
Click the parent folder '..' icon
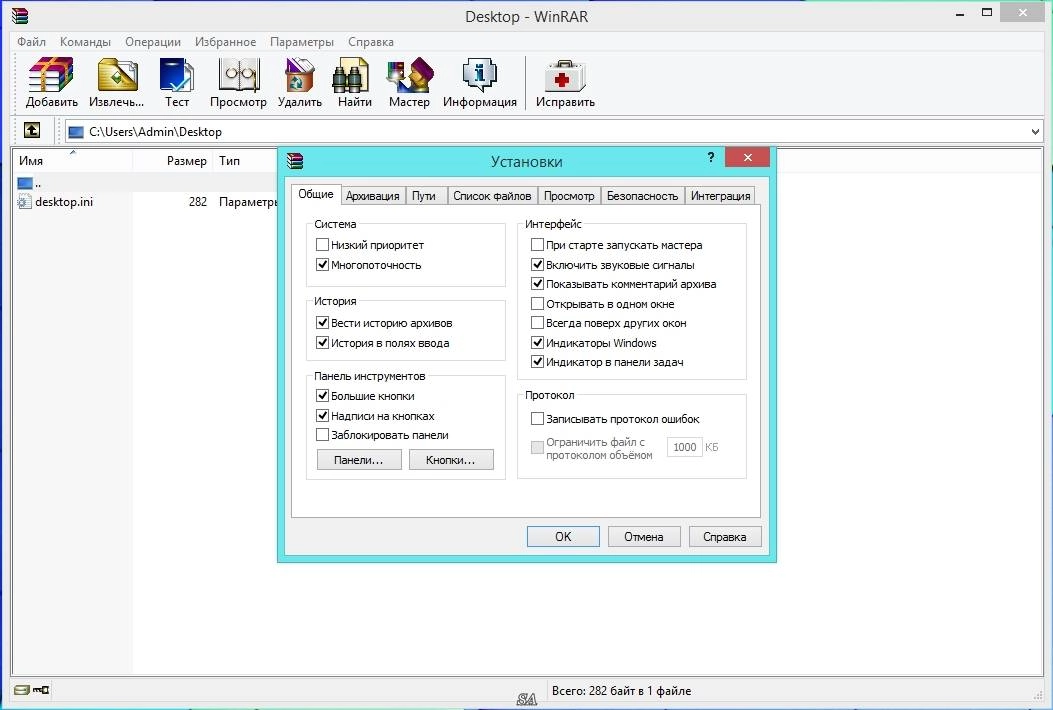tap(25, 183)
